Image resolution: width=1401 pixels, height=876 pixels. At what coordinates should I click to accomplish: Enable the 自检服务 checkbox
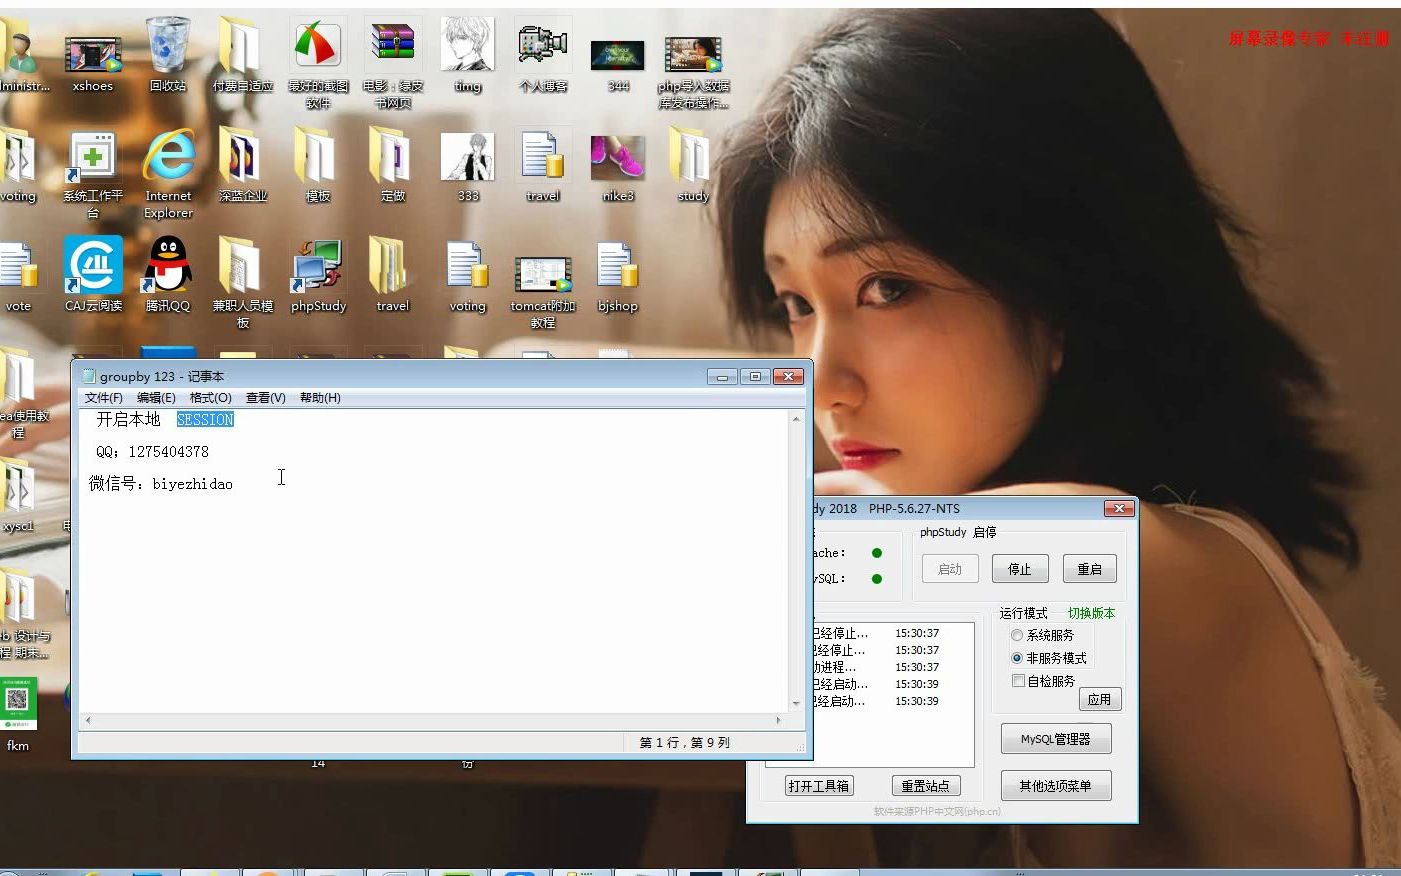point(1018,680)
